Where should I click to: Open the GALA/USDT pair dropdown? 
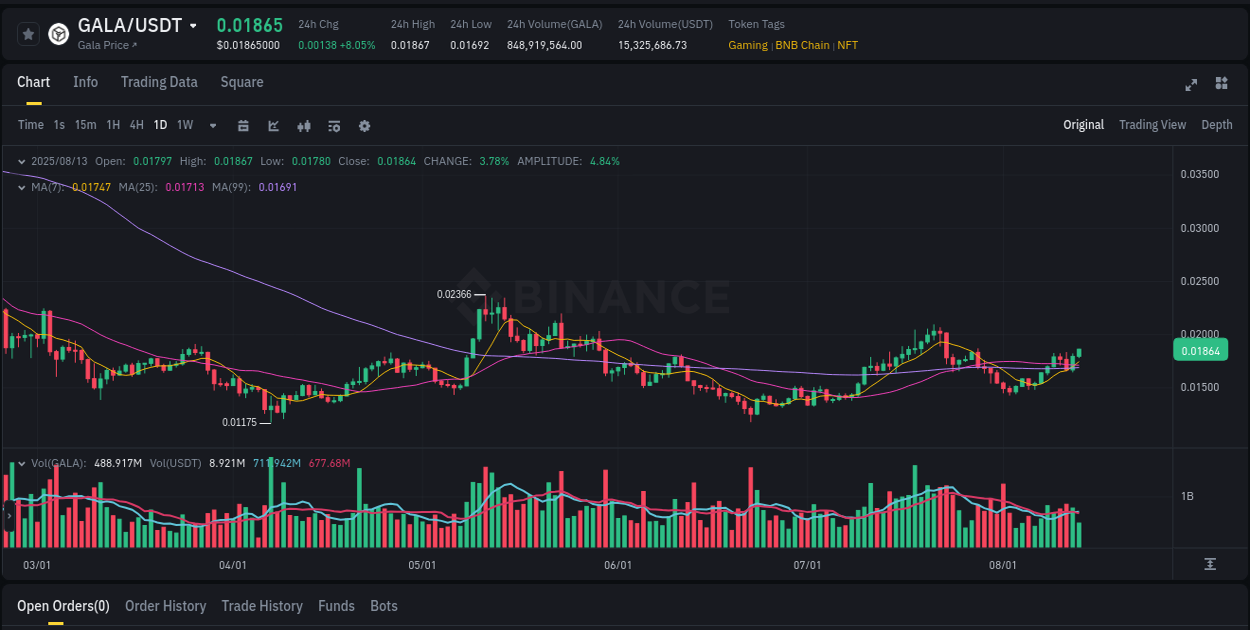point(193,25)
